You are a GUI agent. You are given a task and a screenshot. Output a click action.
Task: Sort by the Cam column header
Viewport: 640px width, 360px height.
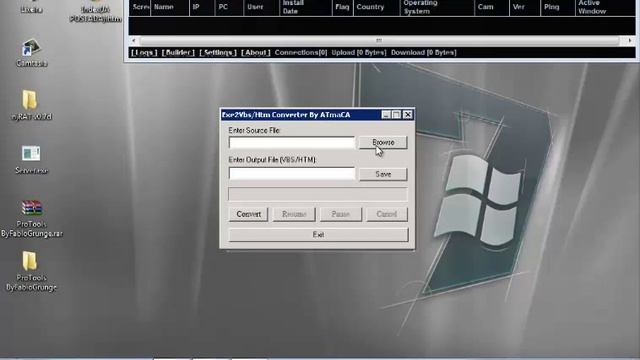(x=492, y=7)
